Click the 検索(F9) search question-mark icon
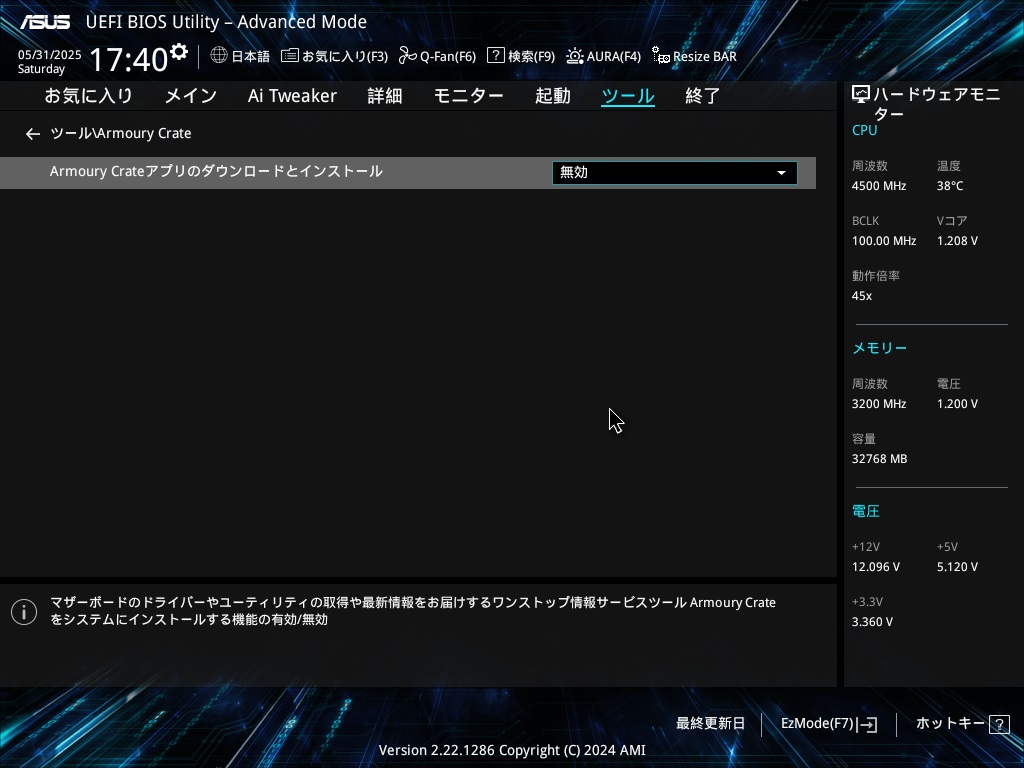The image size is (1024, 768). point(496,56)
